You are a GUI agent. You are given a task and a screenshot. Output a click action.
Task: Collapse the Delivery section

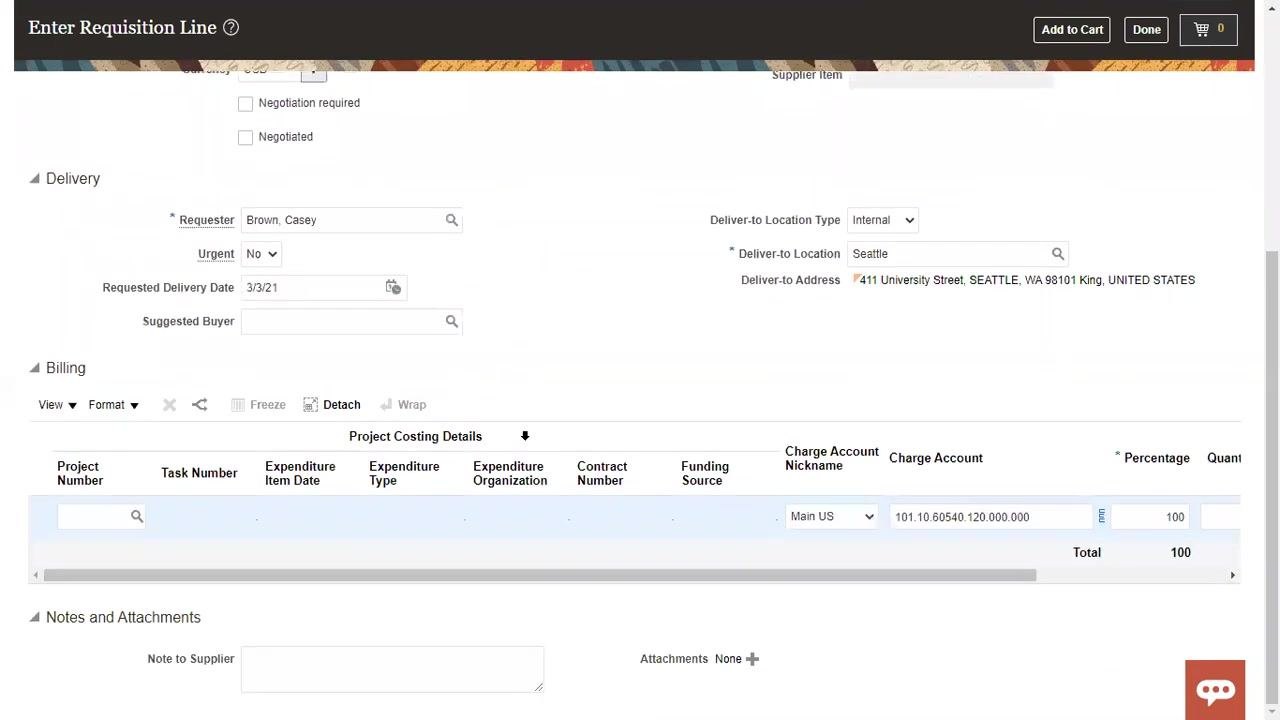pyautogui.click(x=34, y=178)
